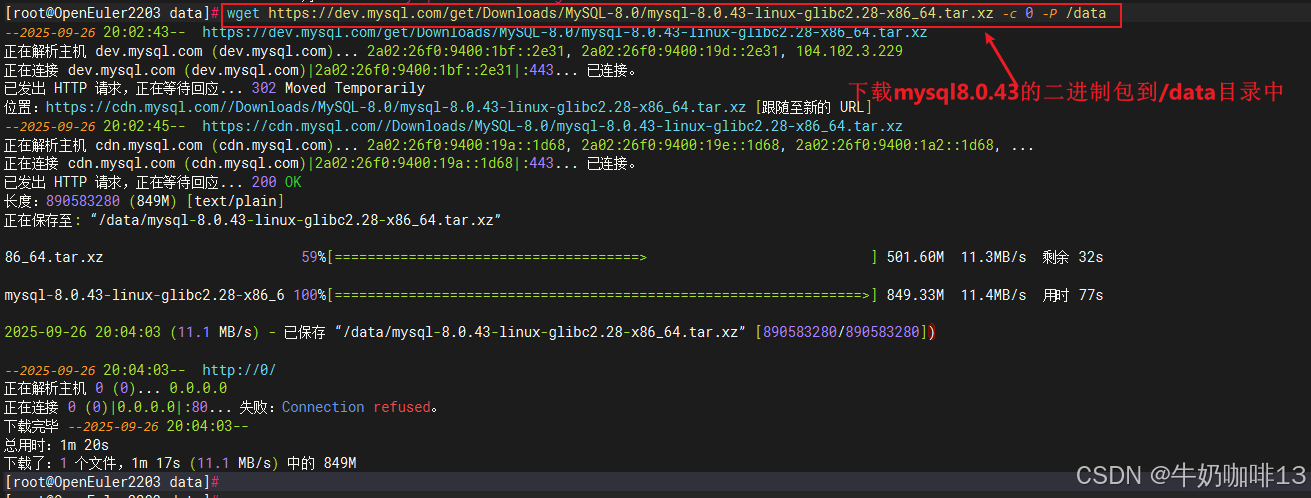This screenshot has width=1311, height=498.
Task: Click the 59% download progress bar
Action: [602, 257]
